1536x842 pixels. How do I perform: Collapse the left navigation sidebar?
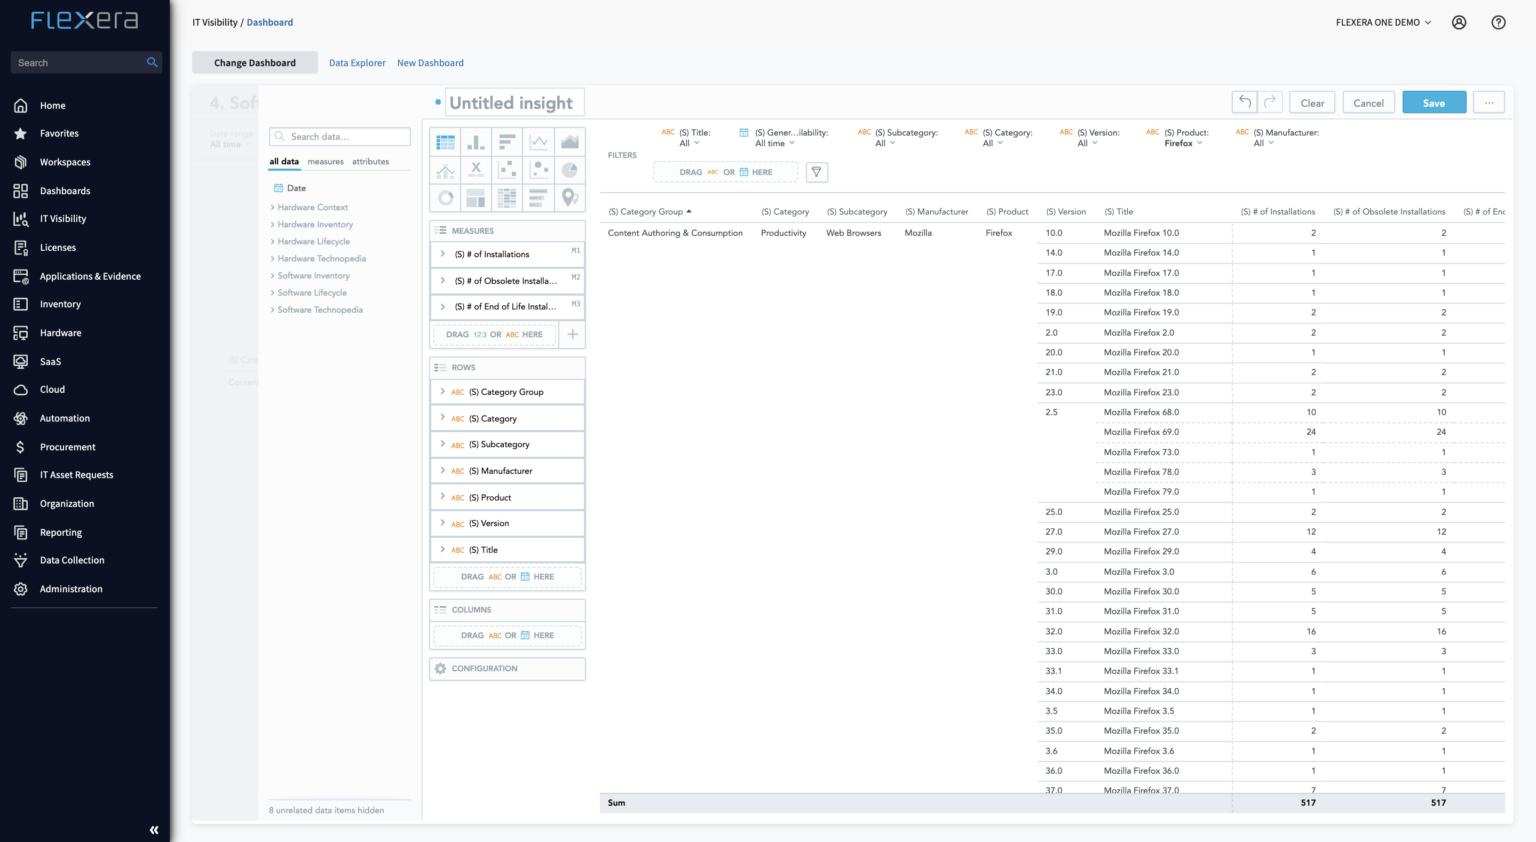153,829
